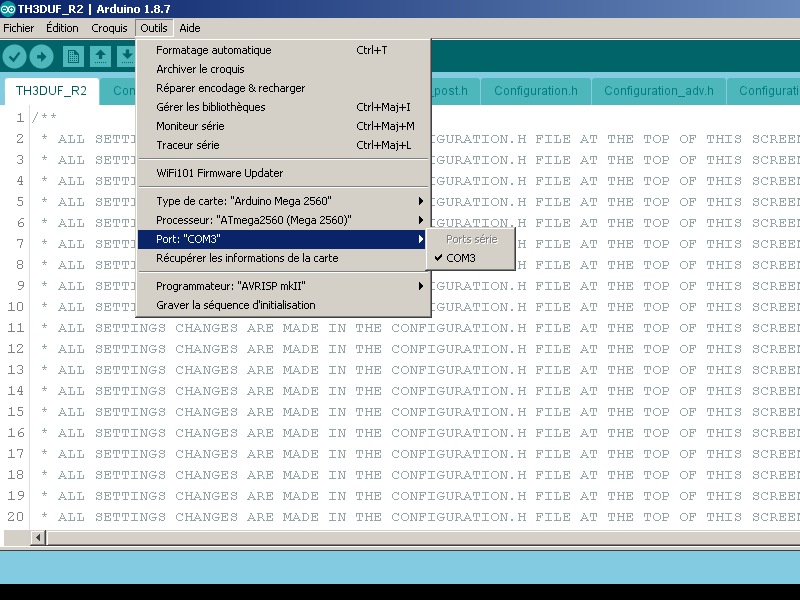
Task: Open the Port "COM3" submenu
Action: pos(282,239)
